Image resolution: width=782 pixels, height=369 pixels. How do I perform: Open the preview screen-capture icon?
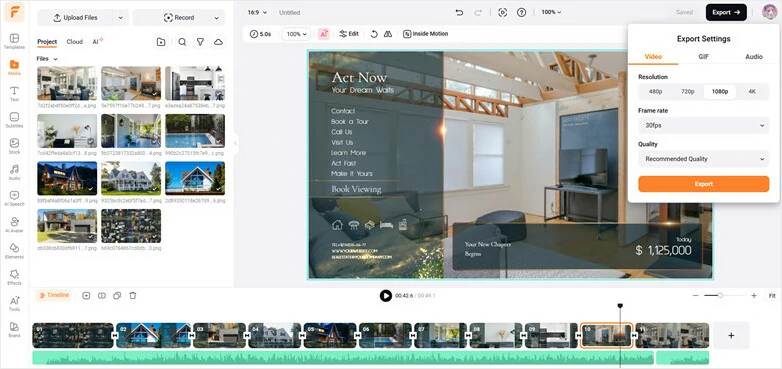click(503, 12)
